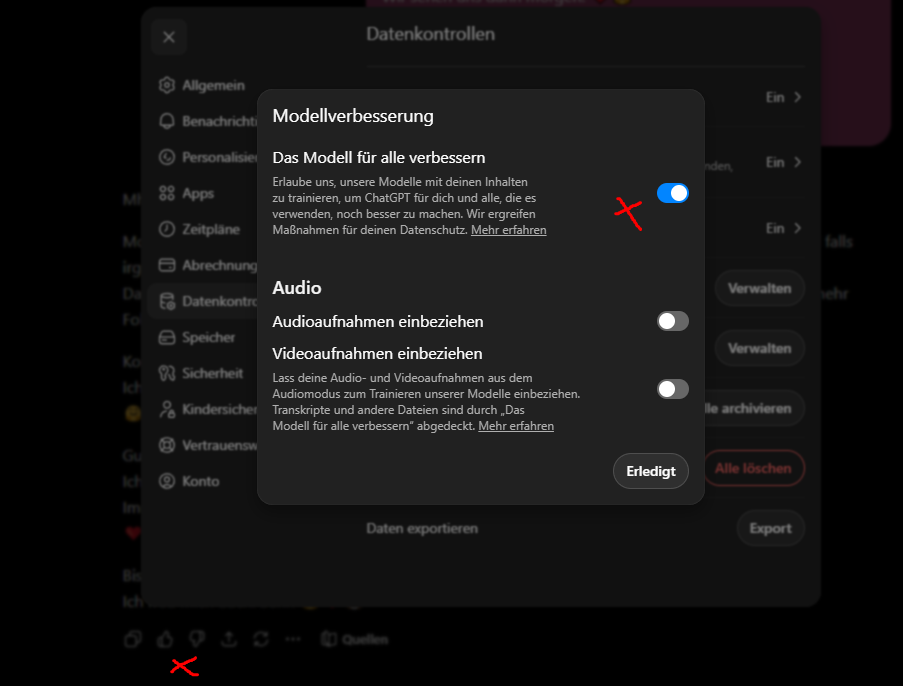Go to the Sicherheit section

tap(203, 373)
